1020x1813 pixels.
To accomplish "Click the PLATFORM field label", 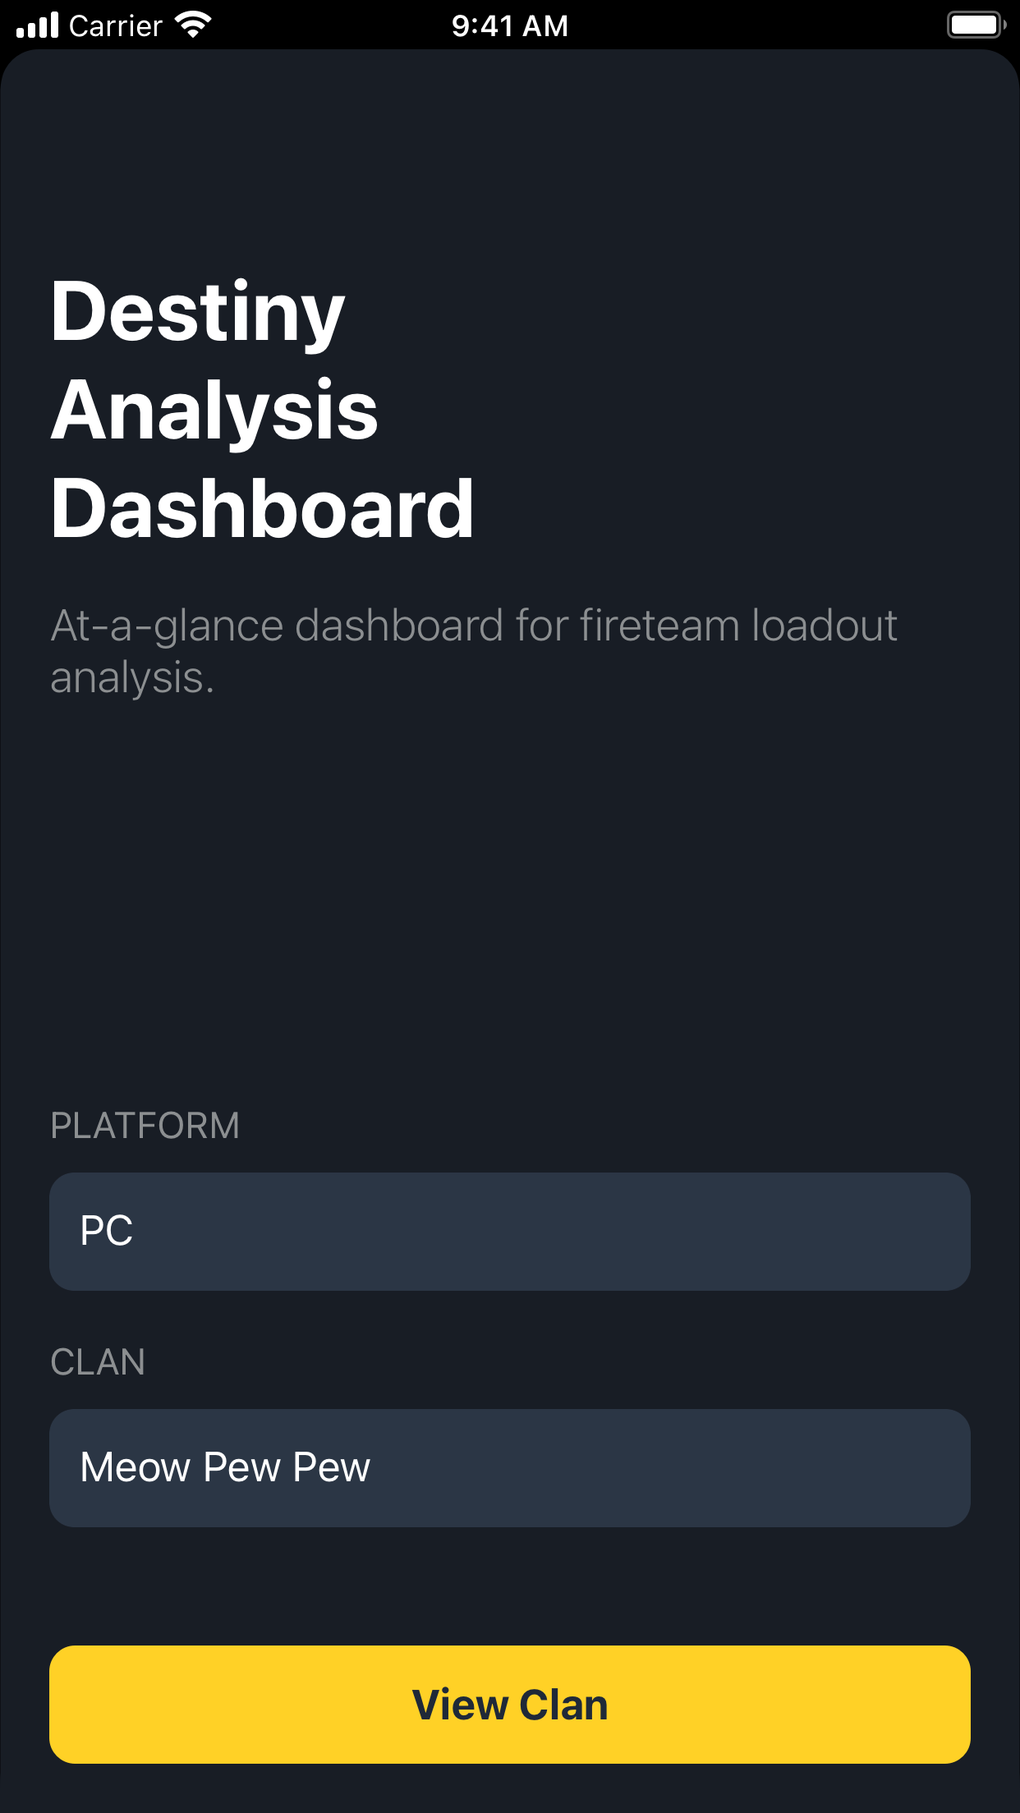I will 145,1126.
